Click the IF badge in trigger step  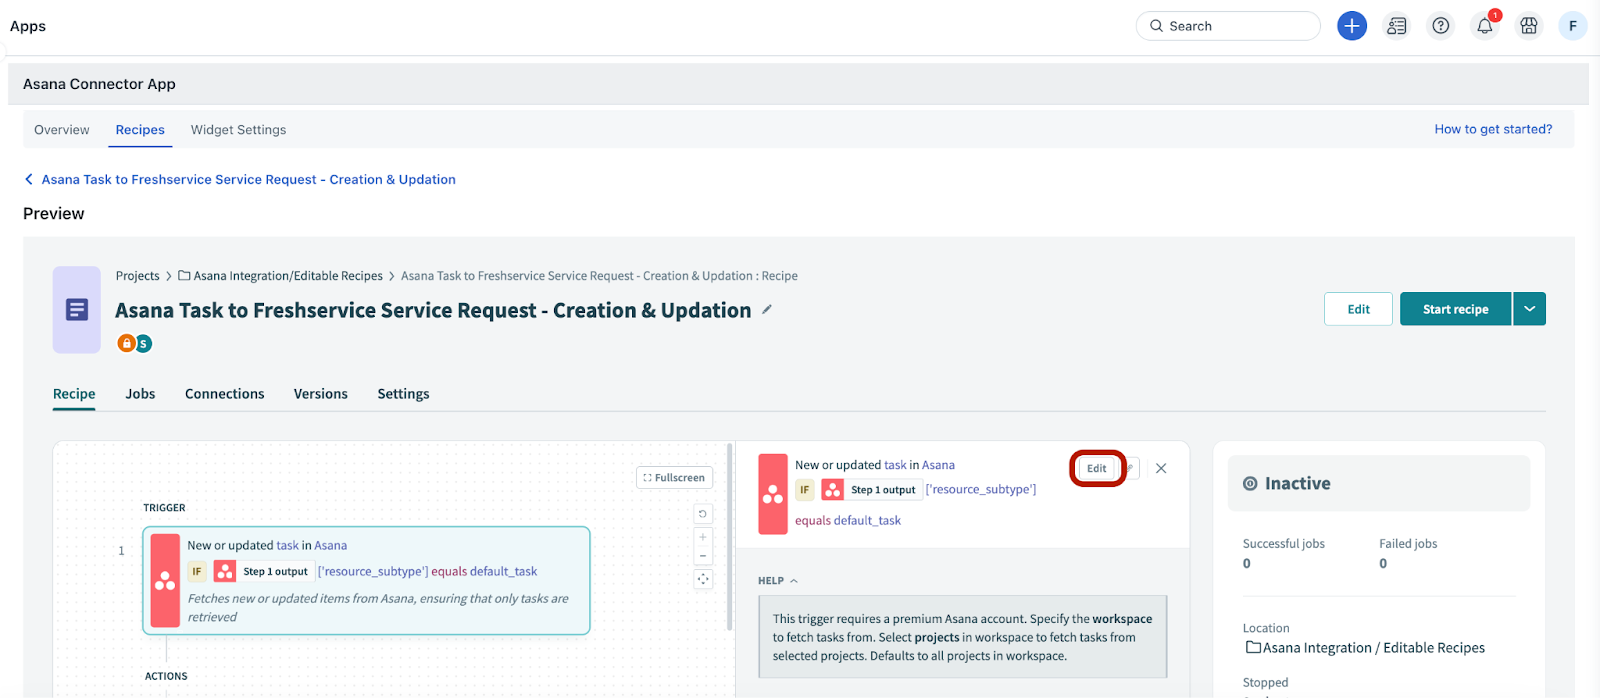197,572
